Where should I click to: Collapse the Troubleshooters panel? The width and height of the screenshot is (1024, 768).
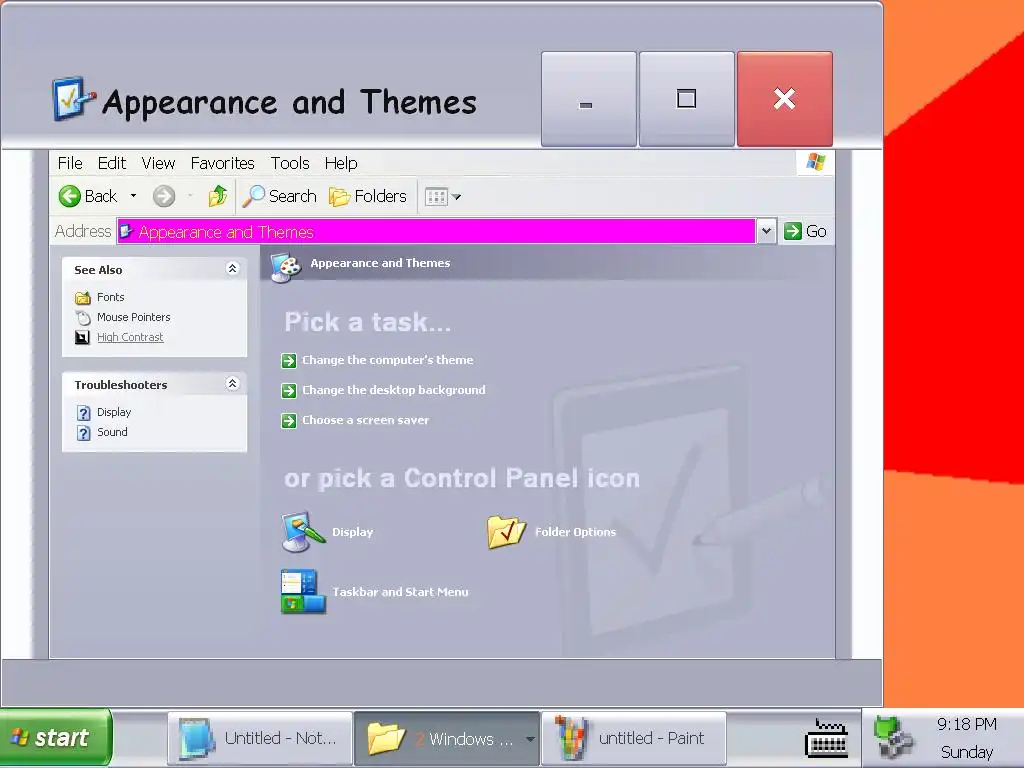tap(232, 383)
